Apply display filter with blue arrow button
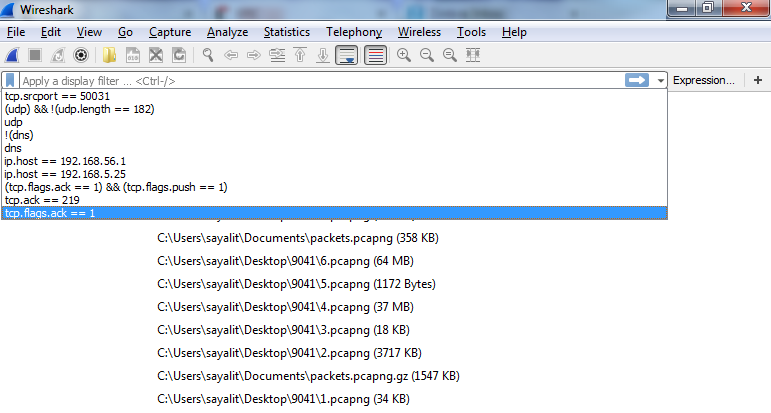 (637, 80)
